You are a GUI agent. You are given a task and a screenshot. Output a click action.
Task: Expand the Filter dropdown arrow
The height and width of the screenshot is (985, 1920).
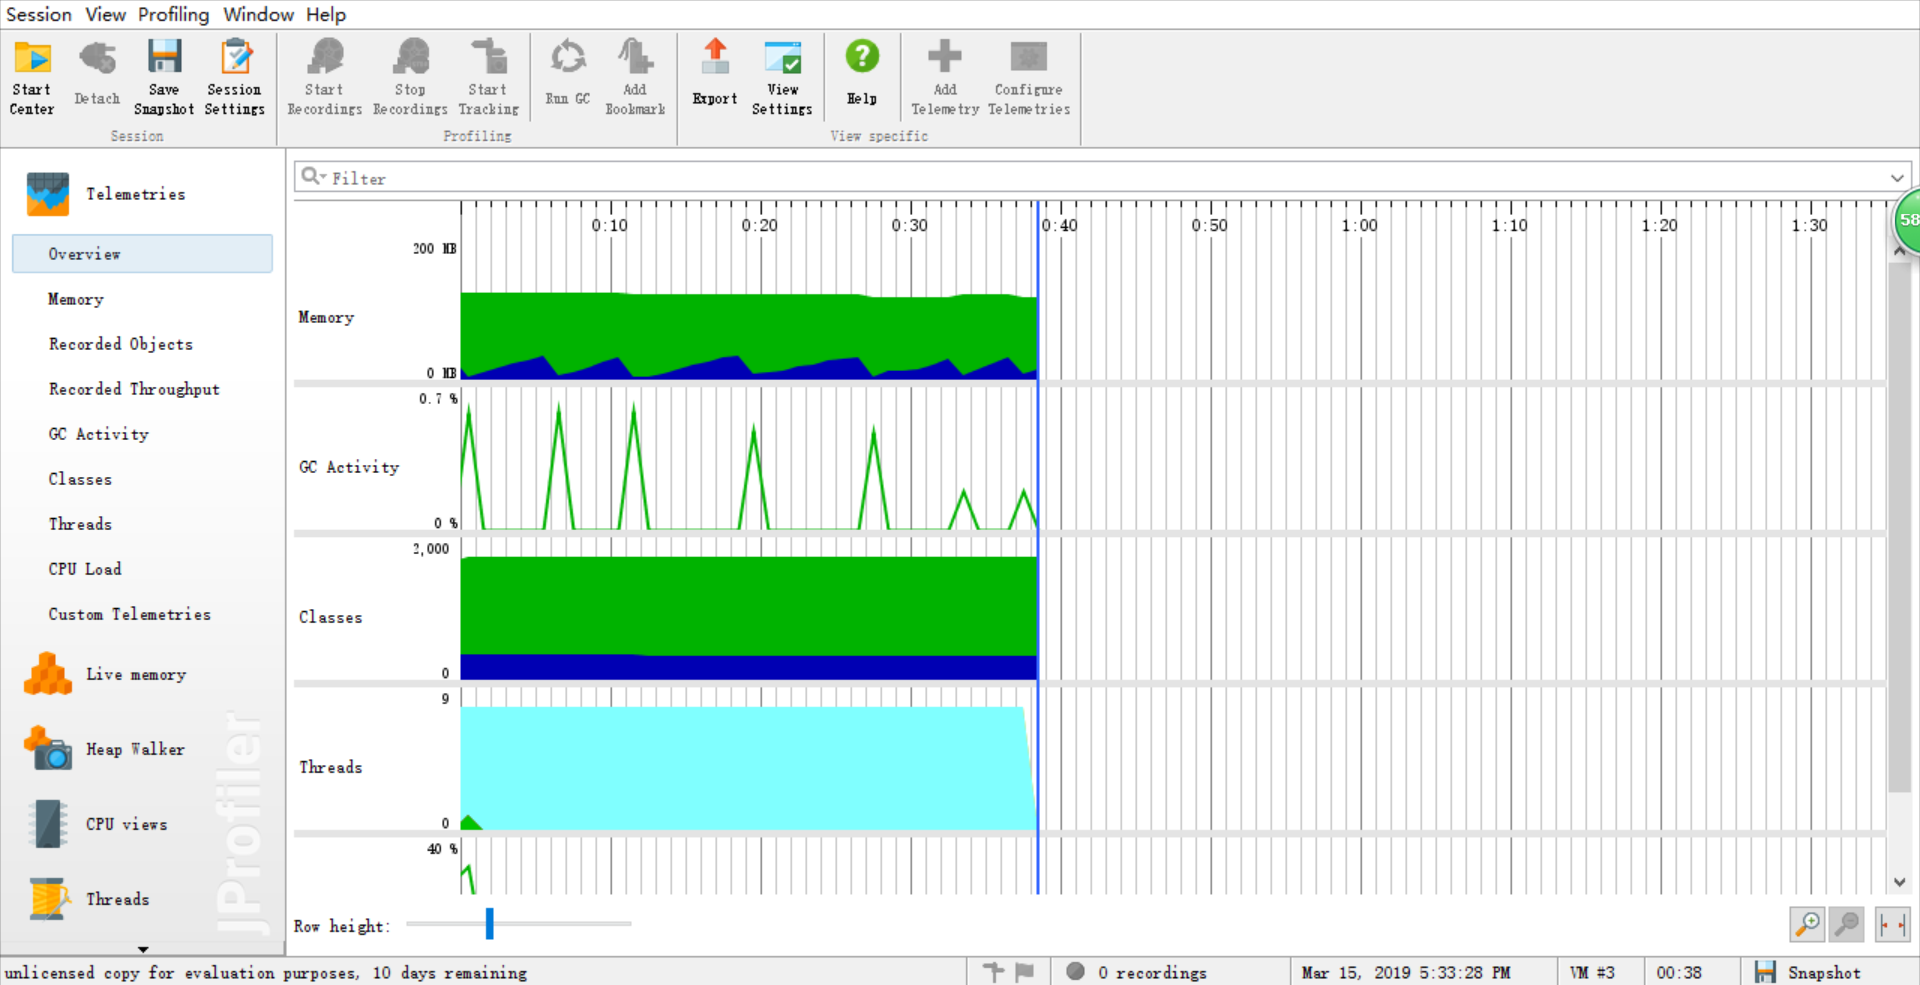[1897, 178]
